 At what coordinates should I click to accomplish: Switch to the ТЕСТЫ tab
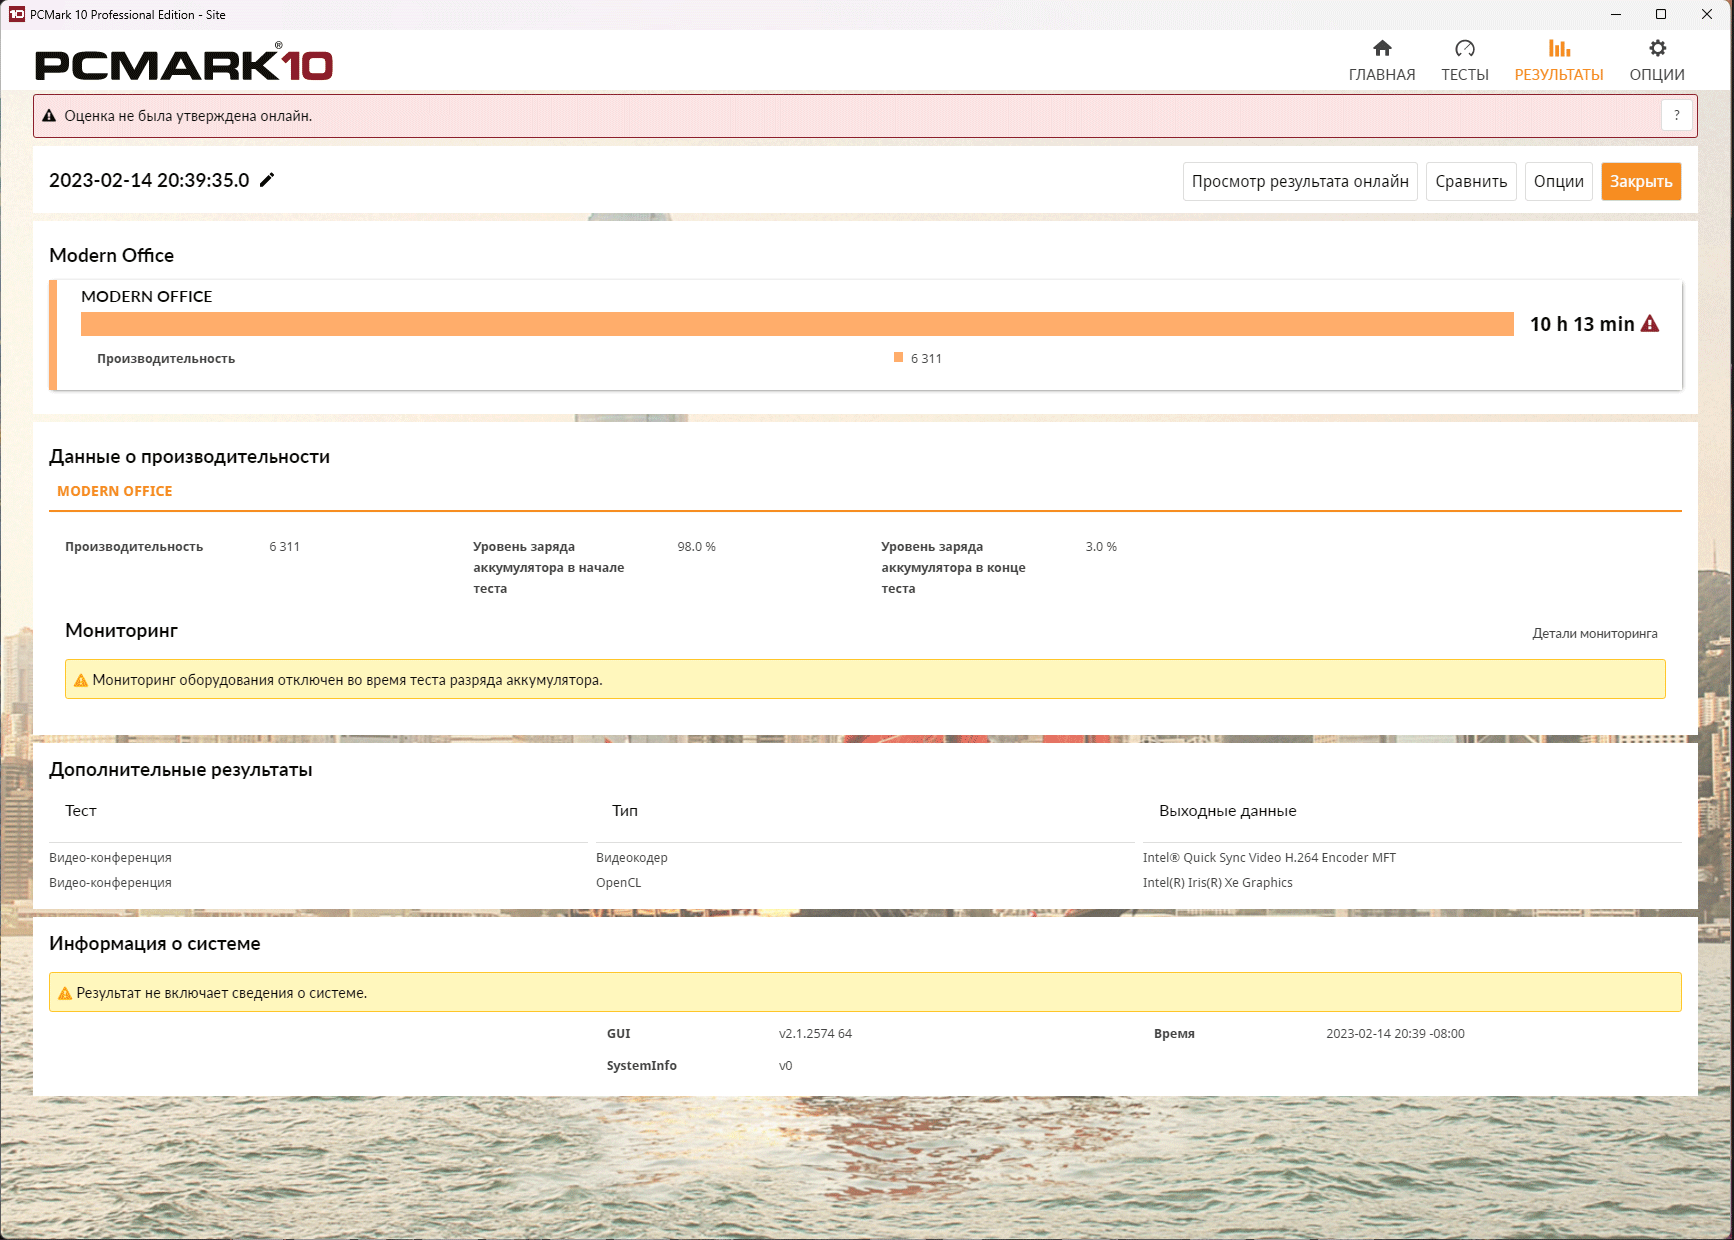[x=1464, y=61]
